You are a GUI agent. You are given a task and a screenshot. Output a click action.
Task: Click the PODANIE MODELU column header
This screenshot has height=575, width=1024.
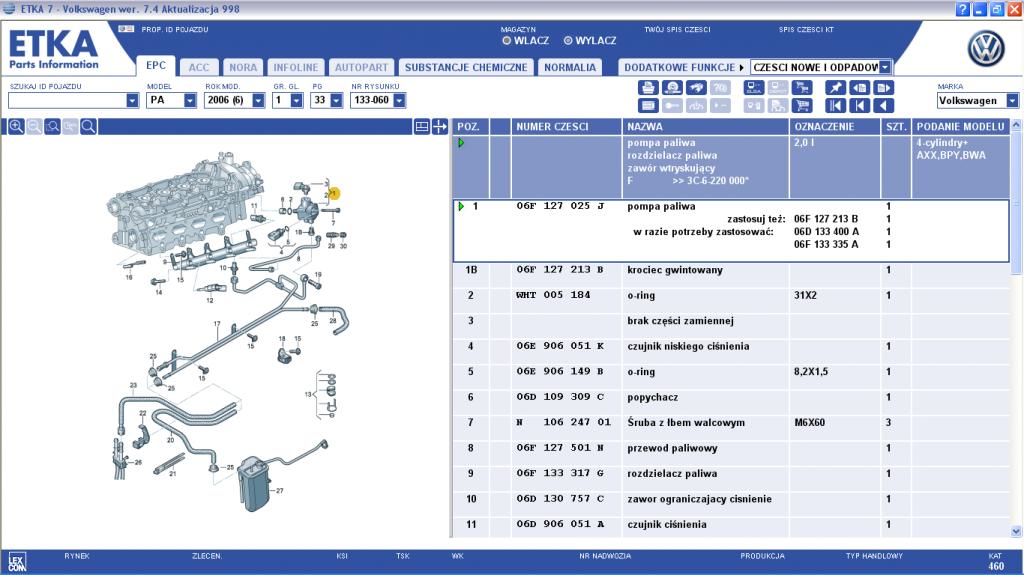[x=961, y=127]
